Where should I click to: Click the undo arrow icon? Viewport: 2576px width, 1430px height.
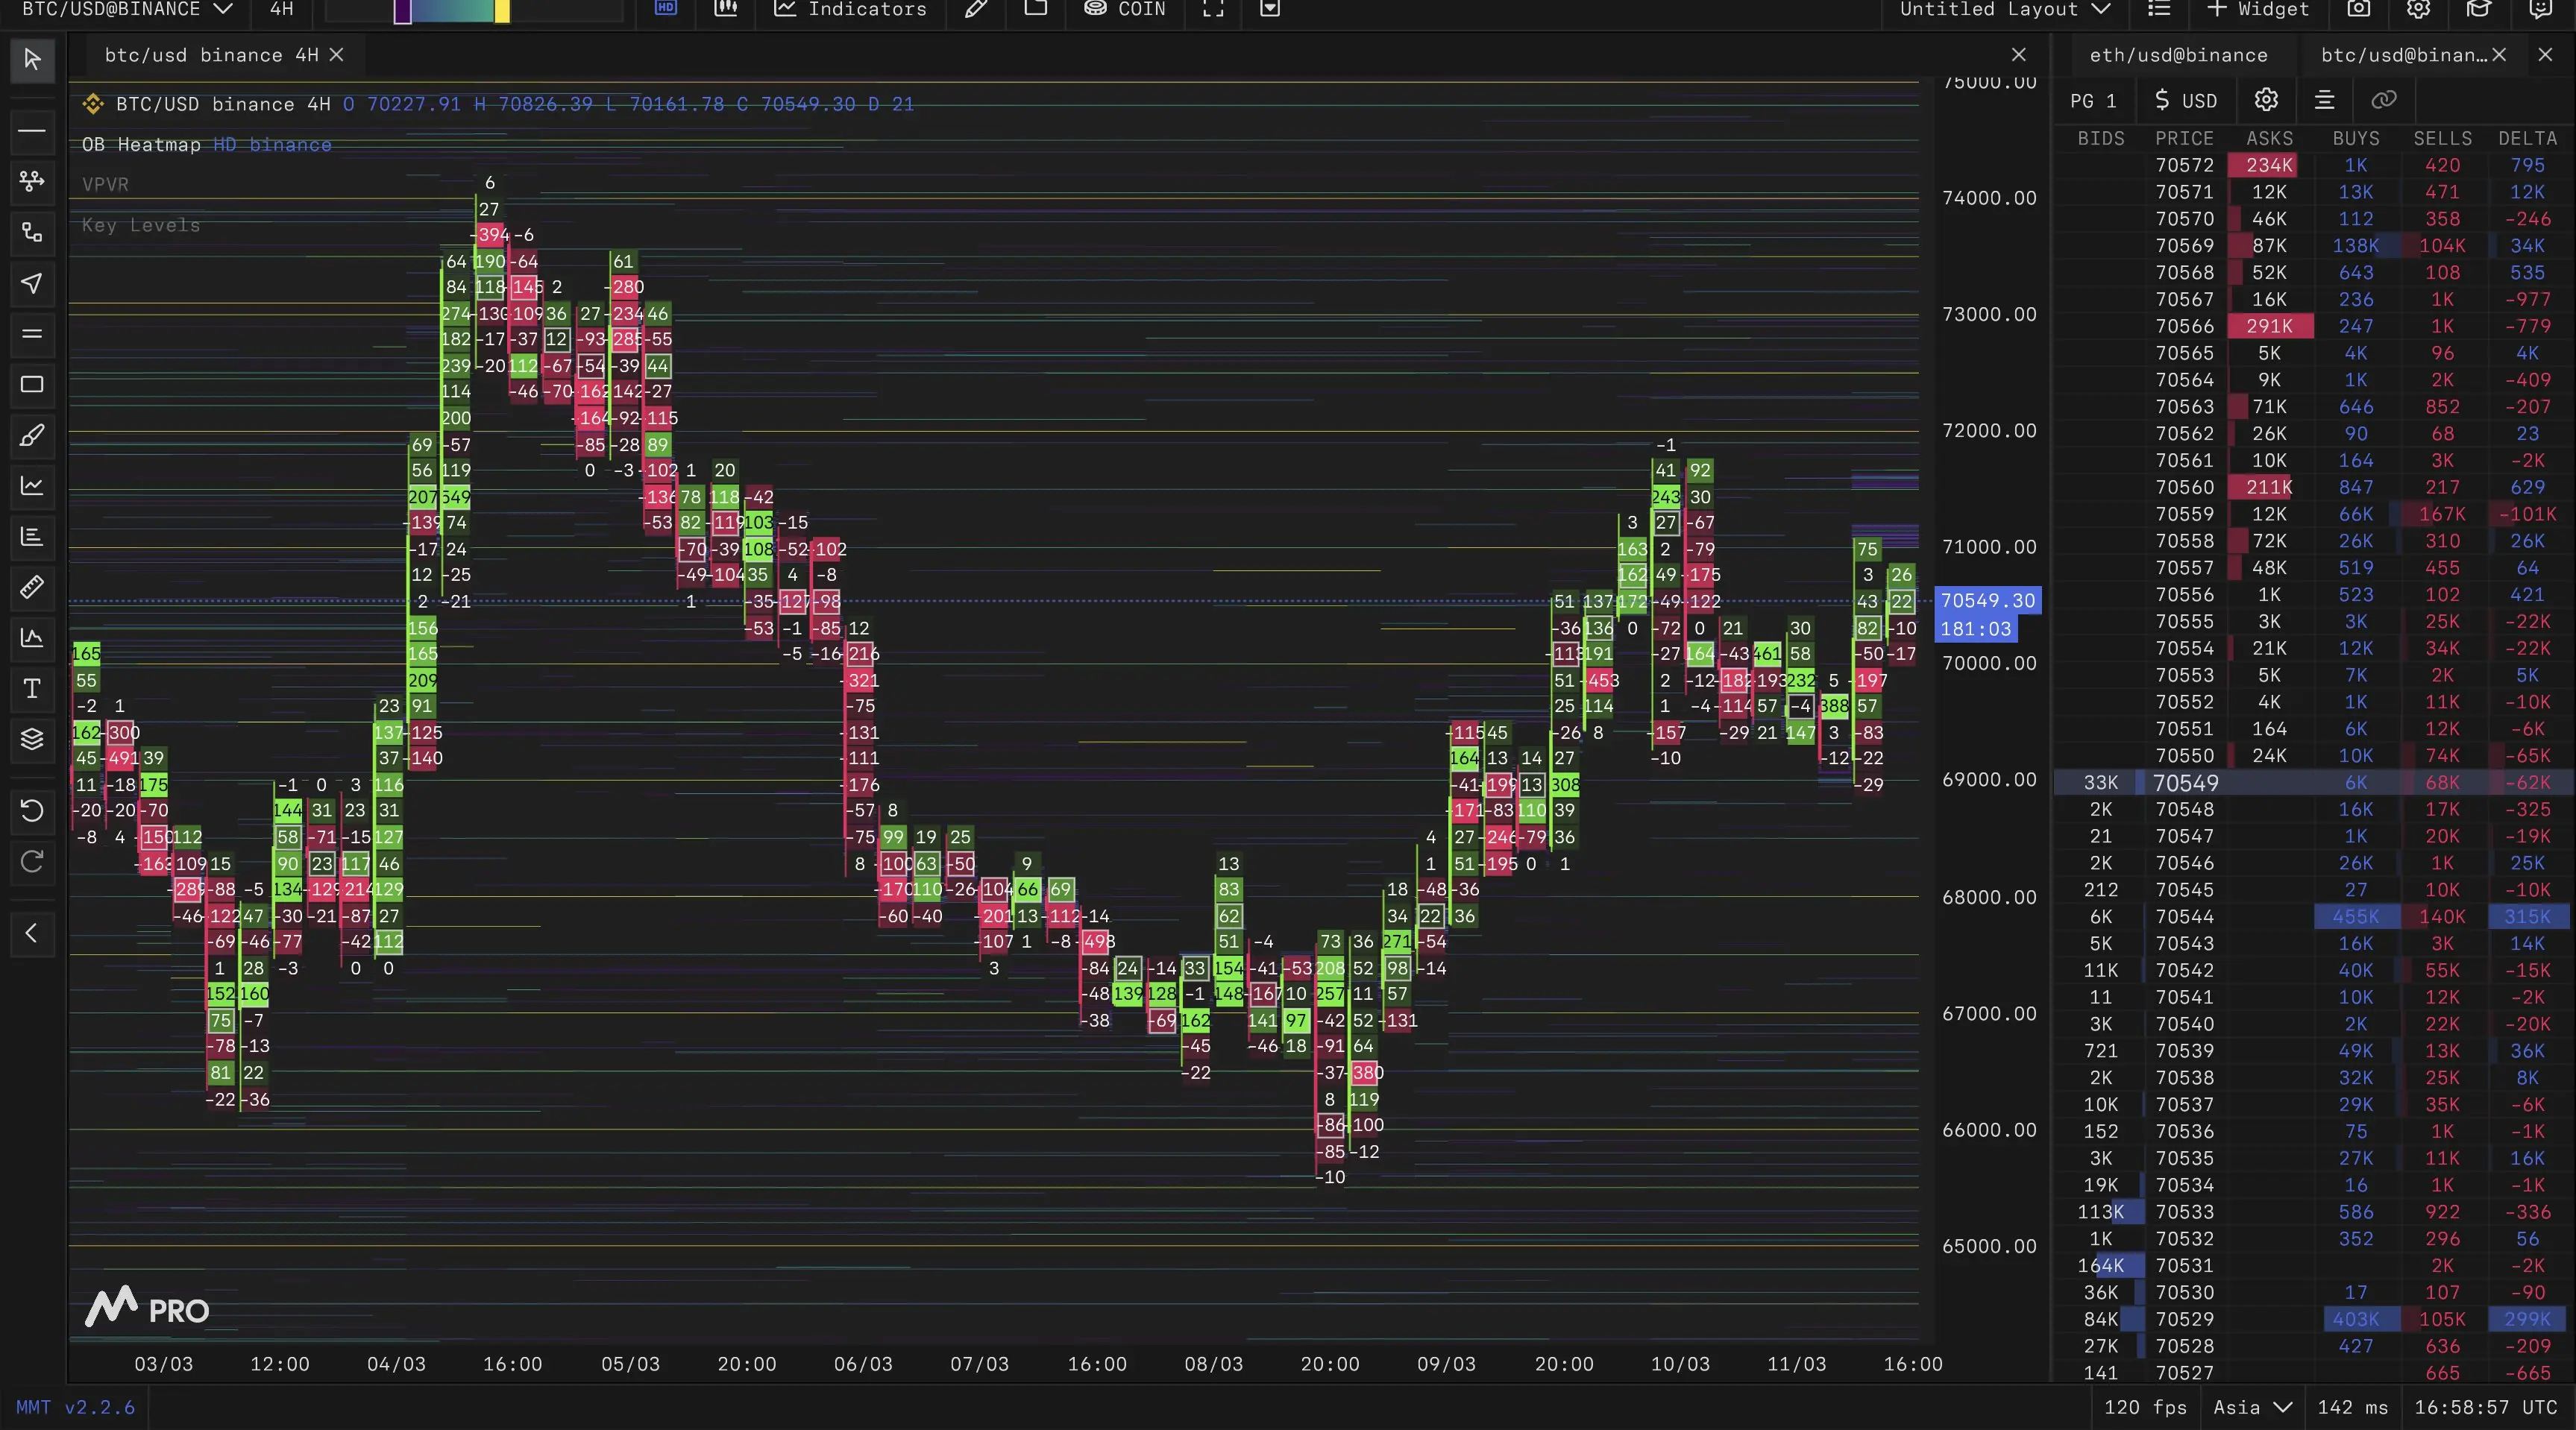(x=32, y=810)
